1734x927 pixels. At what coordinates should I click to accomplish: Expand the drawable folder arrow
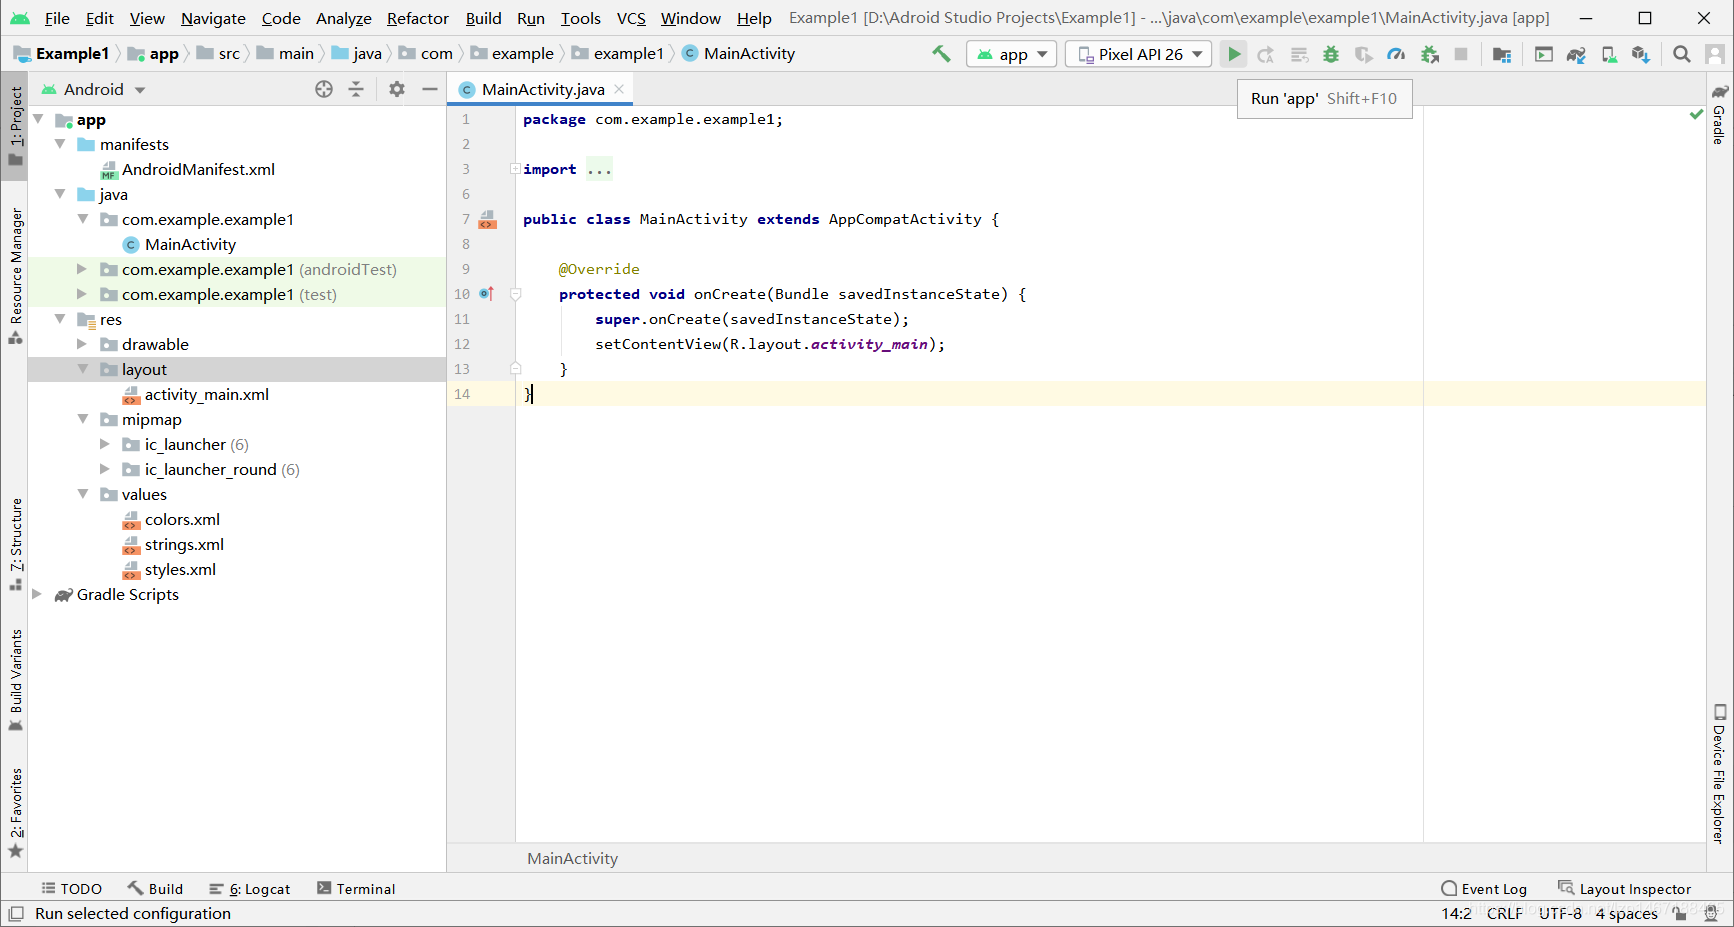click(x=82, y=344)
